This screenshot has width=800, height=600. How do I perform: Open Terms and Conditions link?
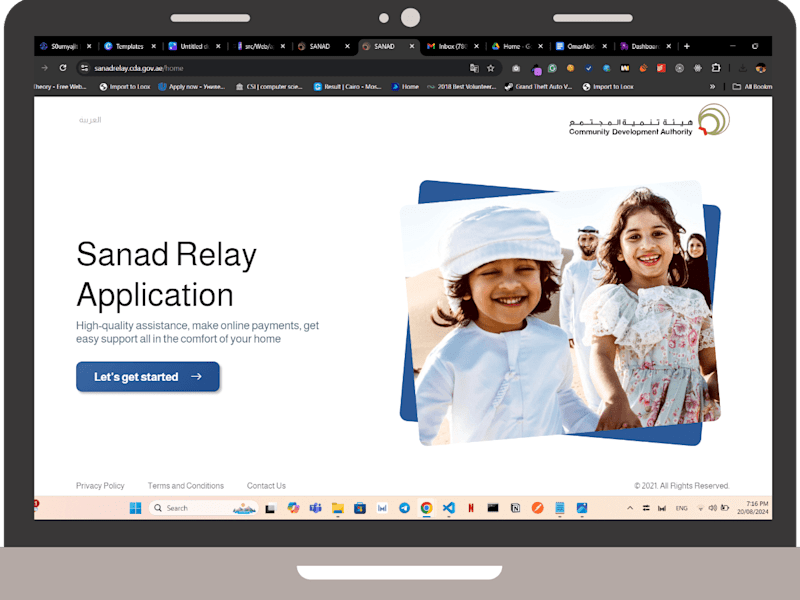186,486
